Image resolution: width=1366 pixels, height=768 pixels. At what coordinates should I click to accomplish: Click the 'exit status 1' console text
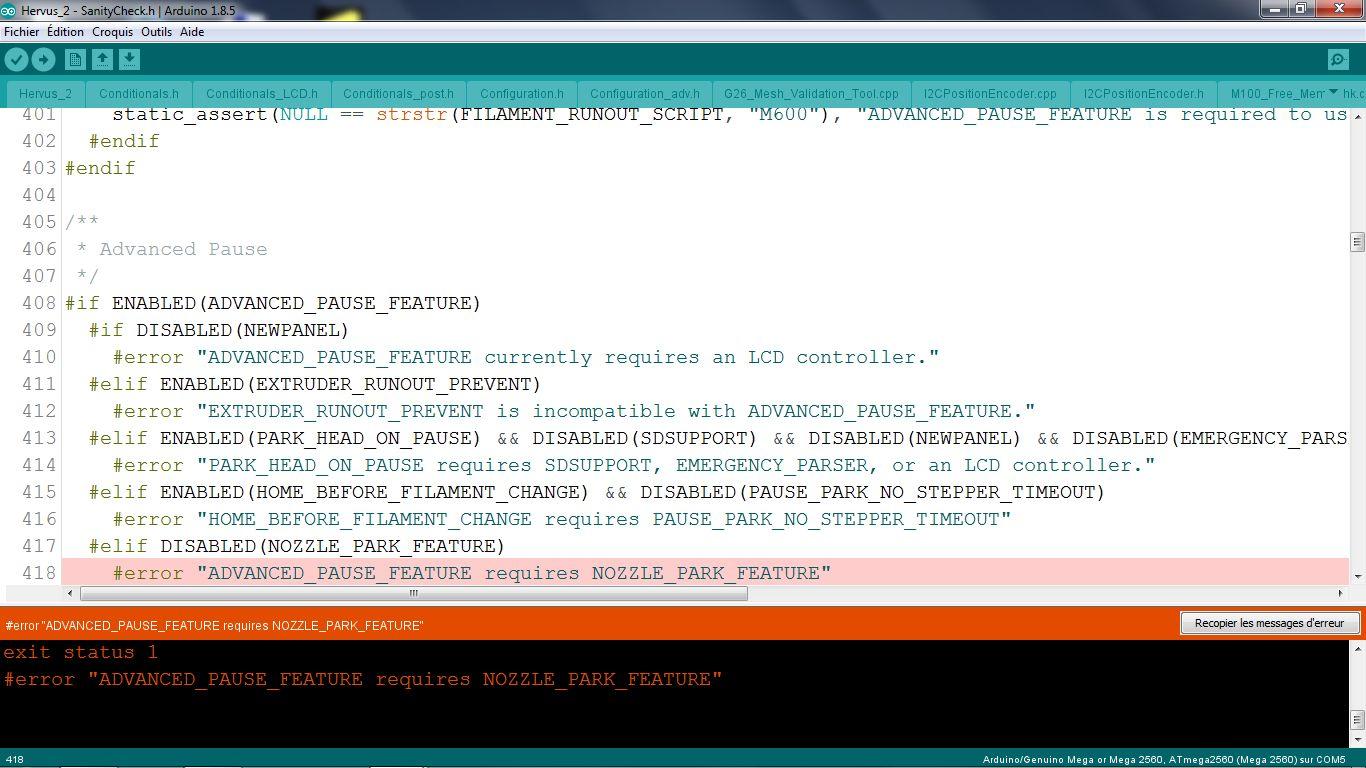tap(81, 652)
